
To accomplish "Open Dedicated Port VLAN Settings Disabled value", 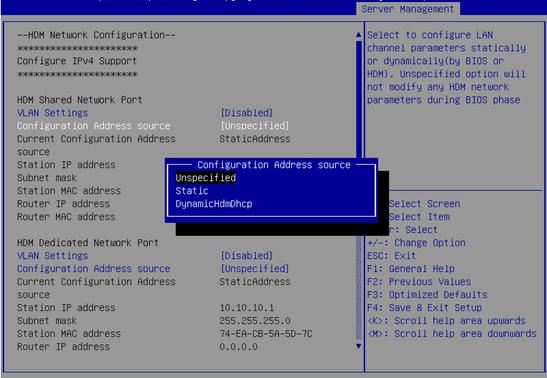I will point(246,256).
